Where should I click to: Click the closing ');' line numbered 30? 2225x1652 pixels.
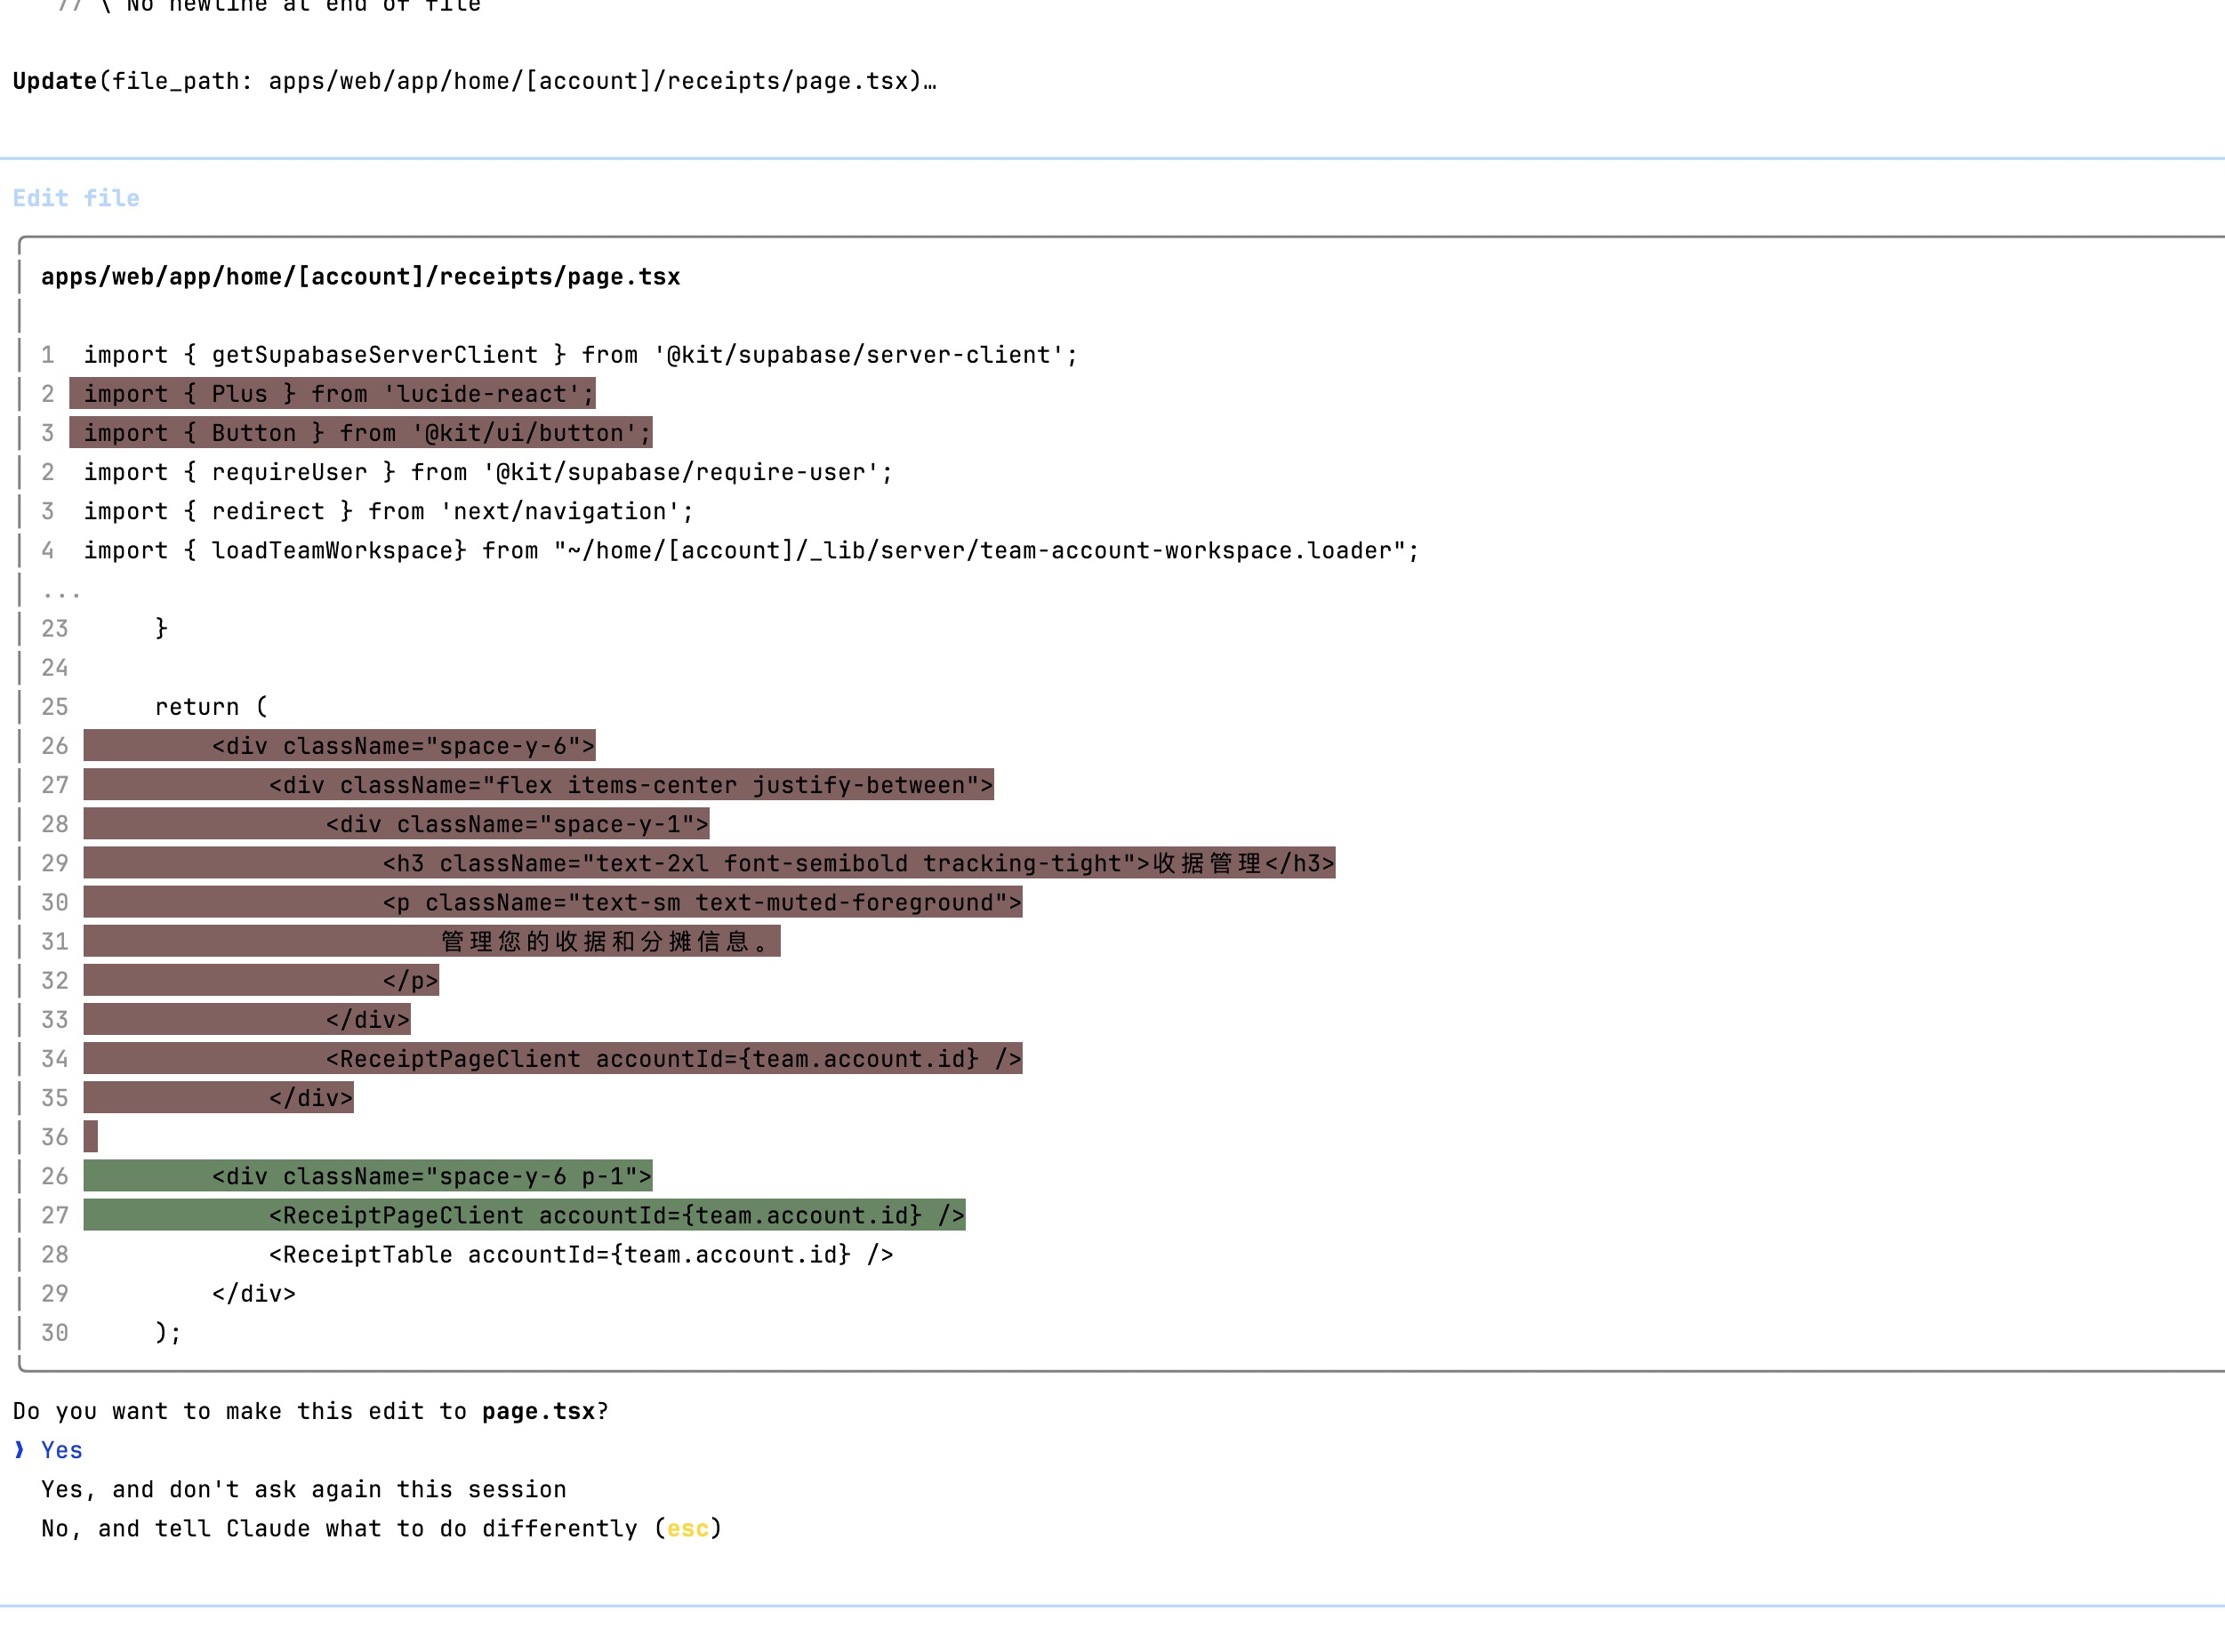pyautogui.click(x=168, y=1333)
